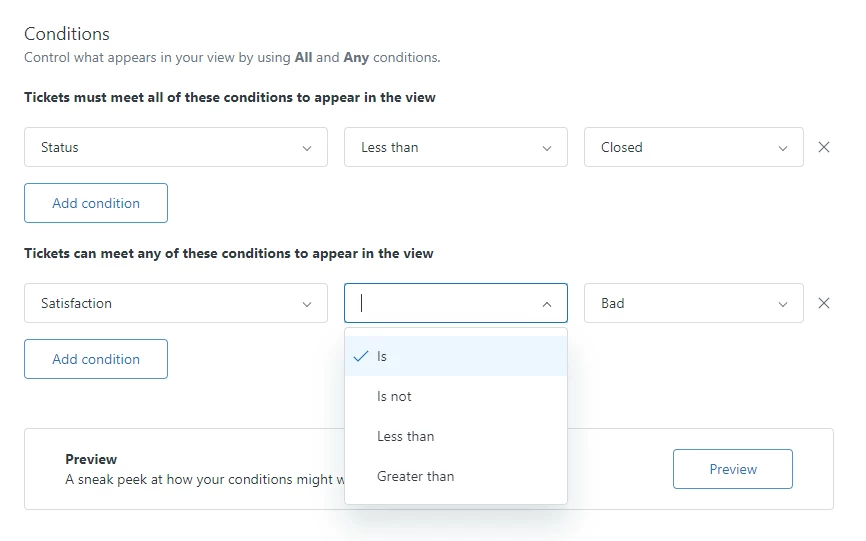Remove the Status condition row

click(x=824, y=147)
